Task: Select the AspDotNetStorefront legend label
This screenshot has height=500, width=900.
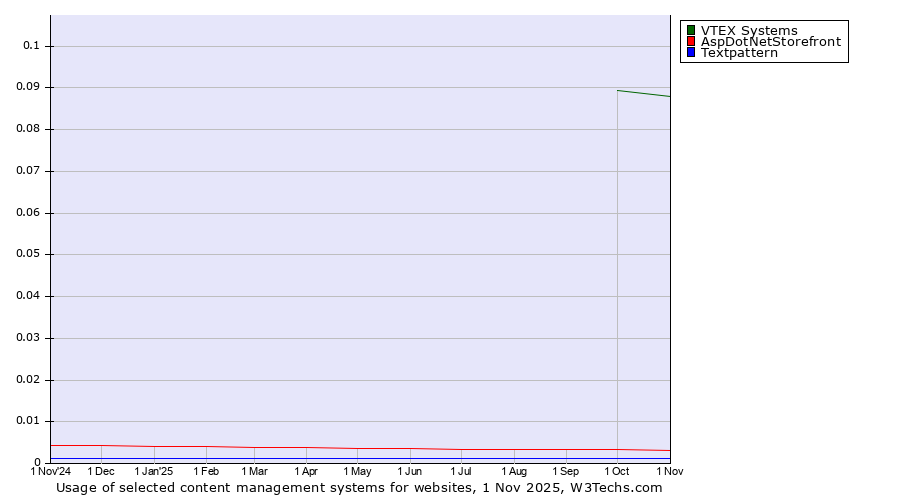Action: tap(770, 42)
